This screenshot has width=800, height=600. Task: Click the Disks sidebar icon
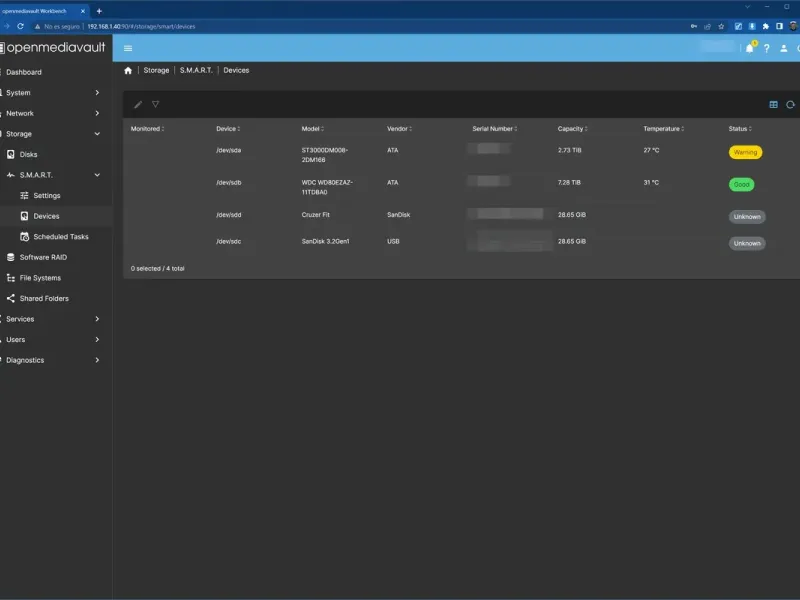(x=11, y=154)
